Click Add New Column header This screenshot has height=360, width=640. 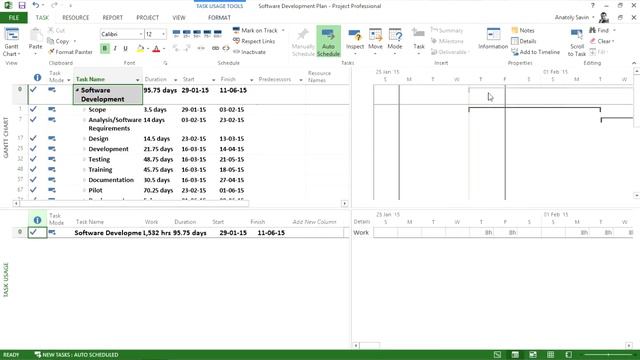314,222
